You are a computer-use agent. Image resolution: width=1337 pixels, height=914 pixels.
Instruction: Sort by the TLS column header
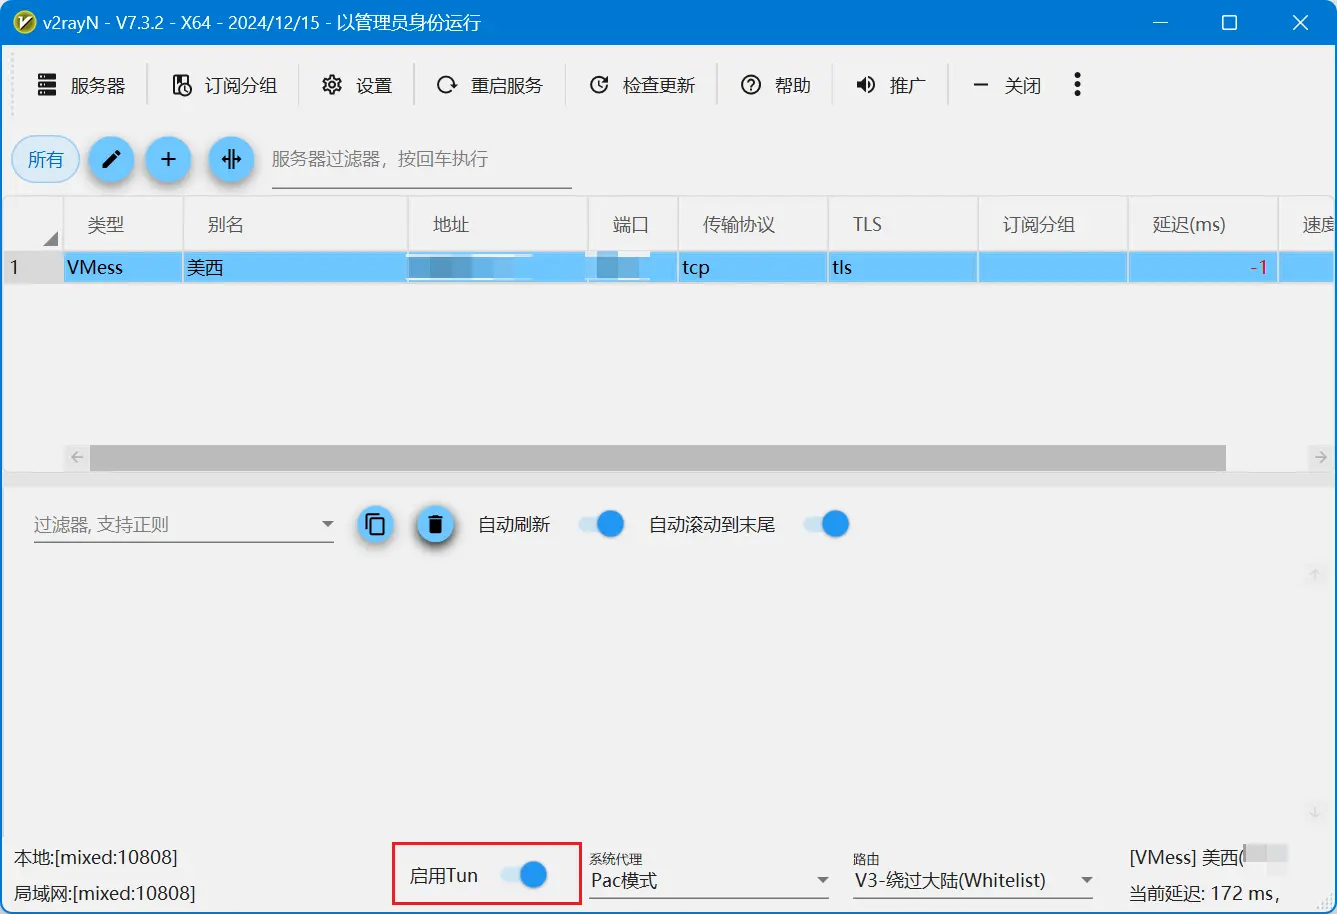(903, 225)
